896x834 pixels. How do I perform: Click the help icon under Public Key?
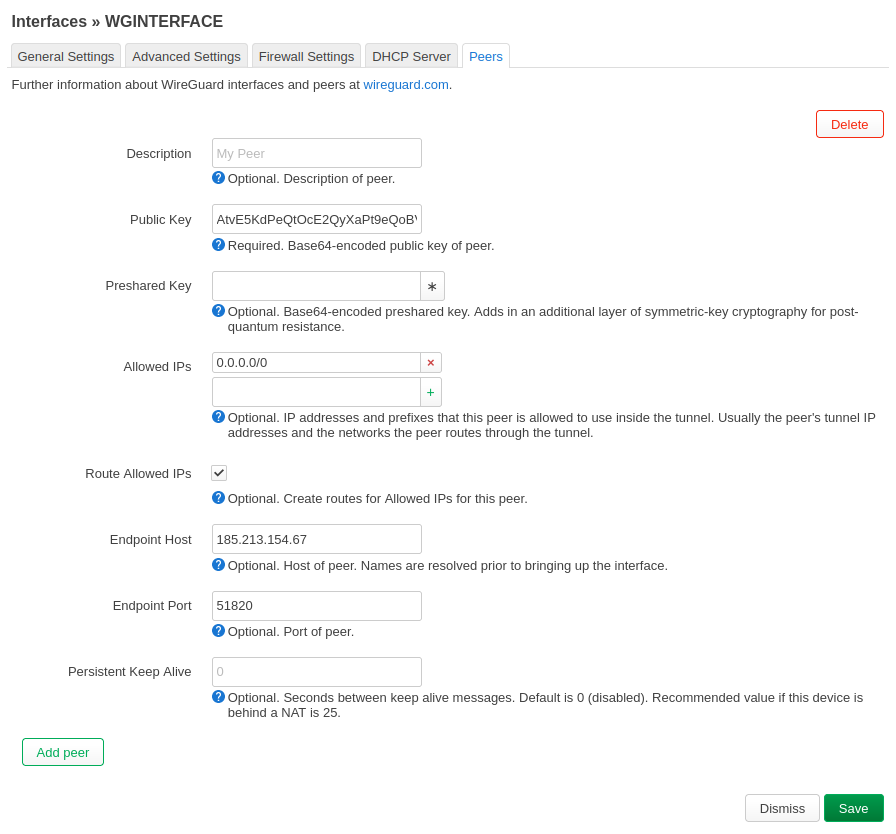(218, 245)
